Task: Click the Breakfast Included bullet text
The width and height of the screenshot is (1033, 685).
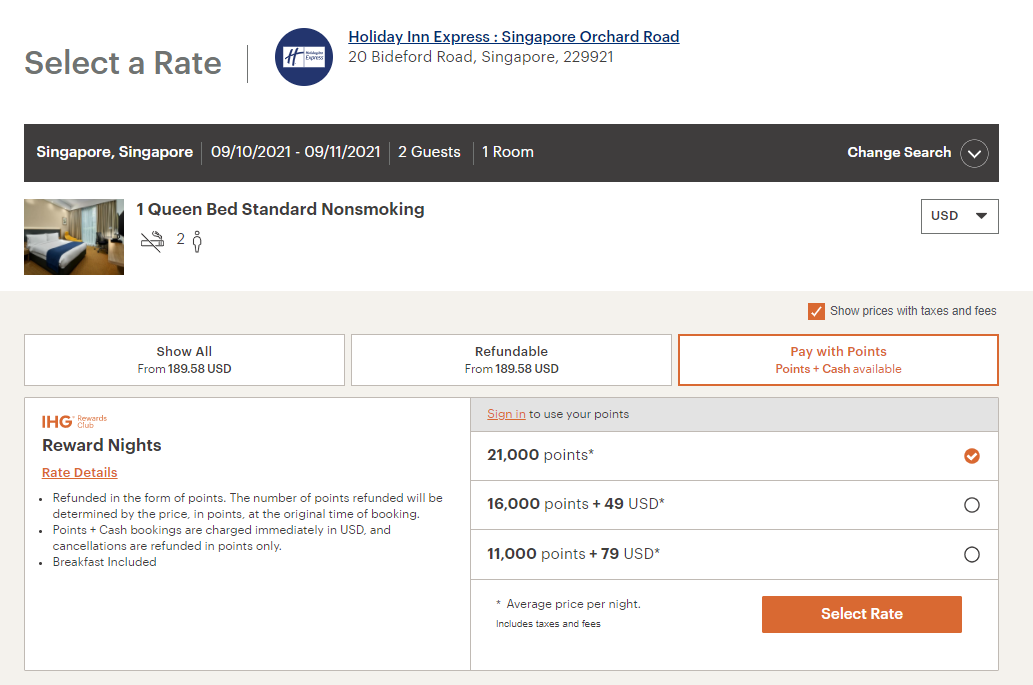Action: pos(105,562)
